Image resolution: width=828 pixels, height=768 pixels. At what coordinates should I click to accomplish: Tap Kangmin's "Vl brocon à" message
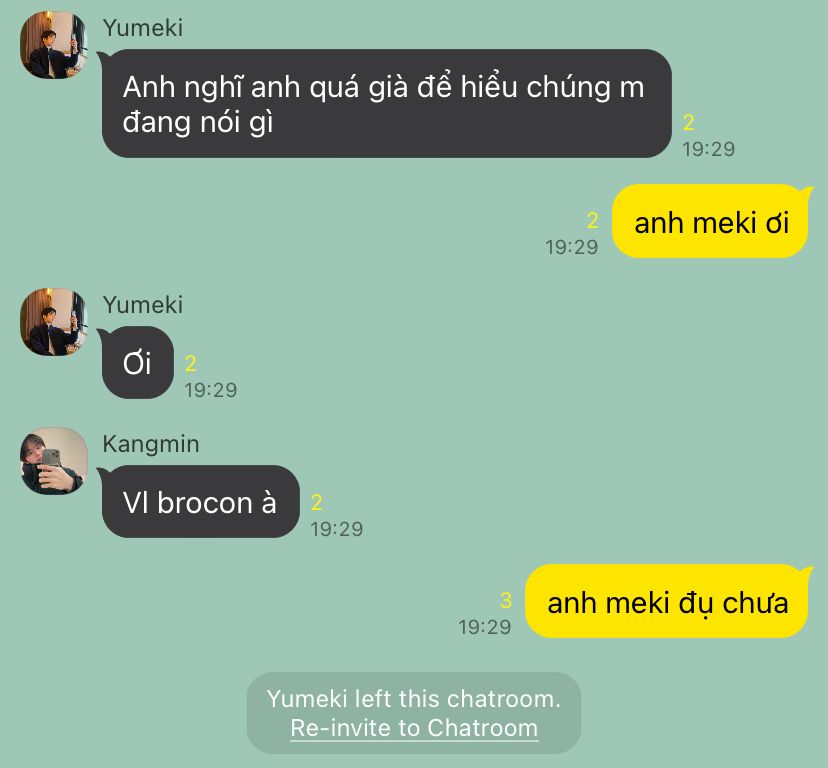point(200,502)
